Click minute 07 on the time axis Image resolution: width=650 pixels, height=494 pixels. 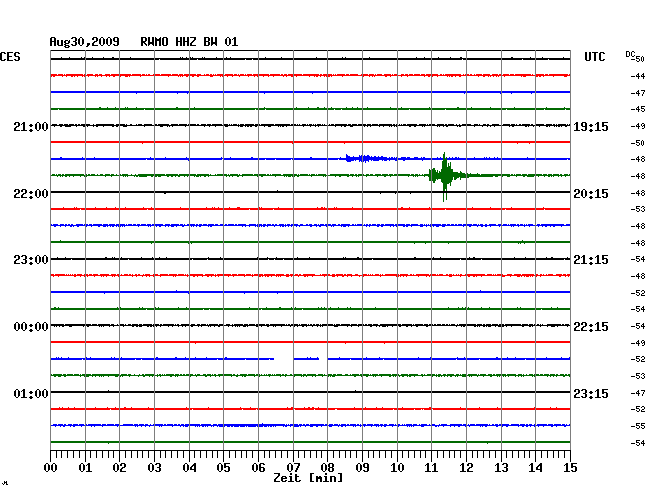tap(293, 468)
